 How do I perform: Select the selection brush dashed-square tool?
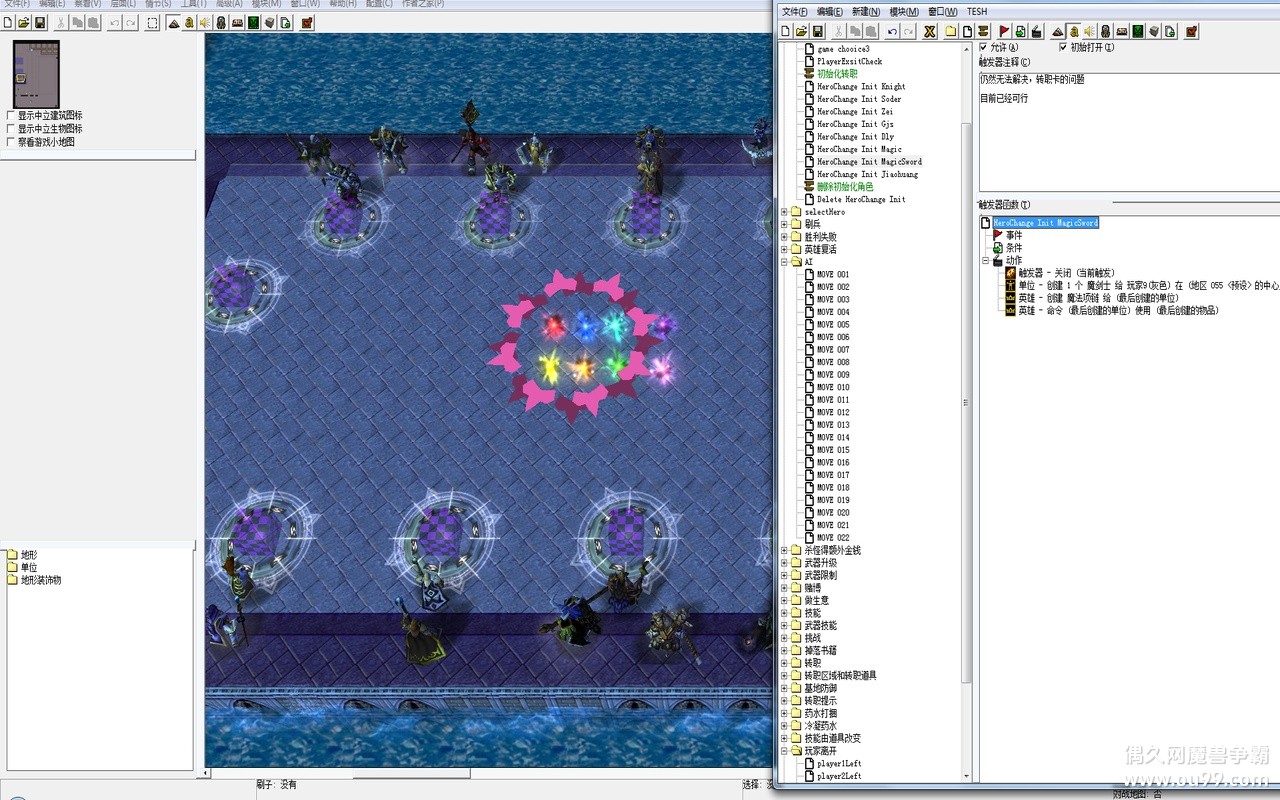(152, 22)
